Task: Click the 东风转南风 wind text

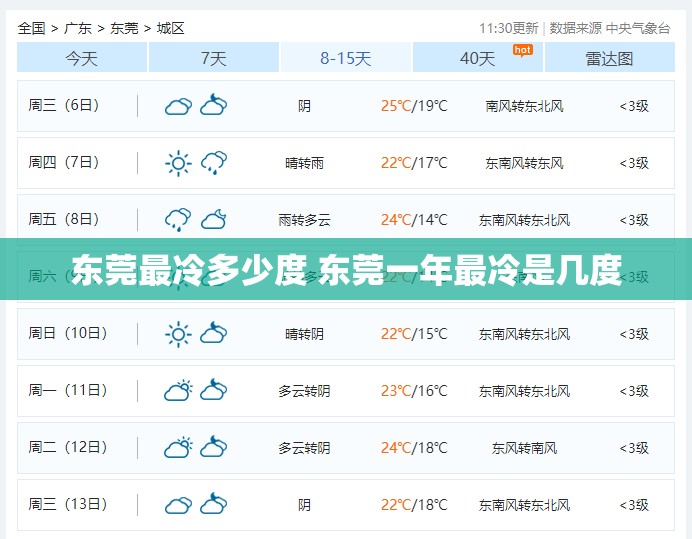Action: [x=524, y=448]
